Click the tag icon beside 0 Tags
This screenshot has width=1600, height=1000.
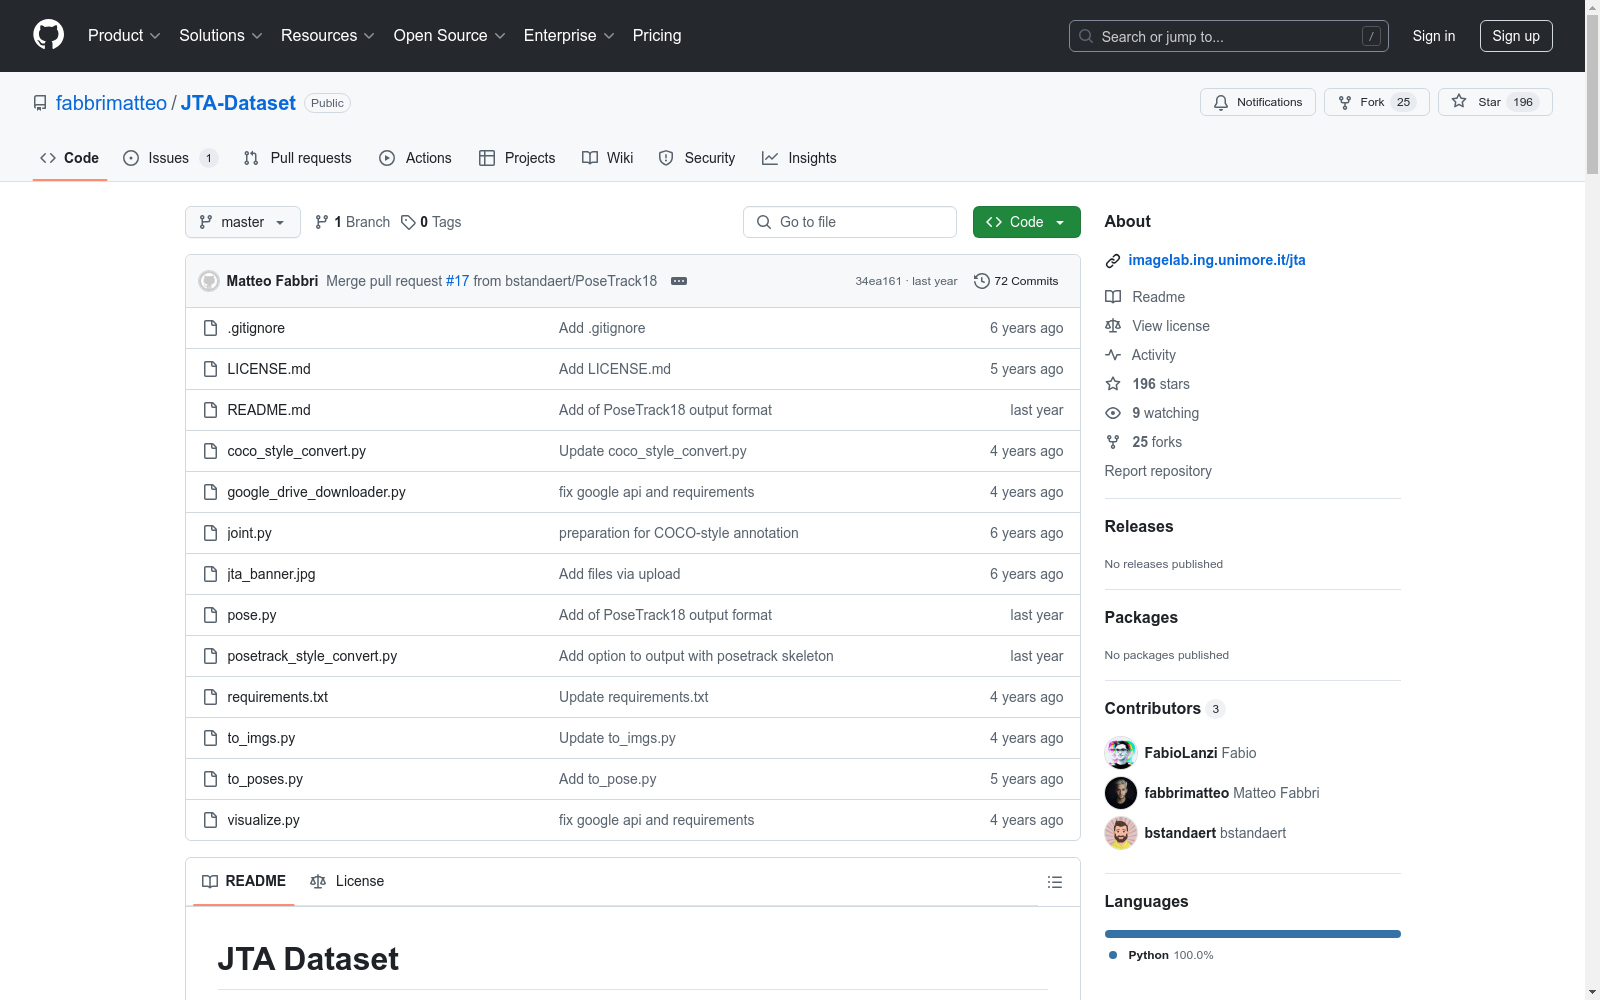408,222
